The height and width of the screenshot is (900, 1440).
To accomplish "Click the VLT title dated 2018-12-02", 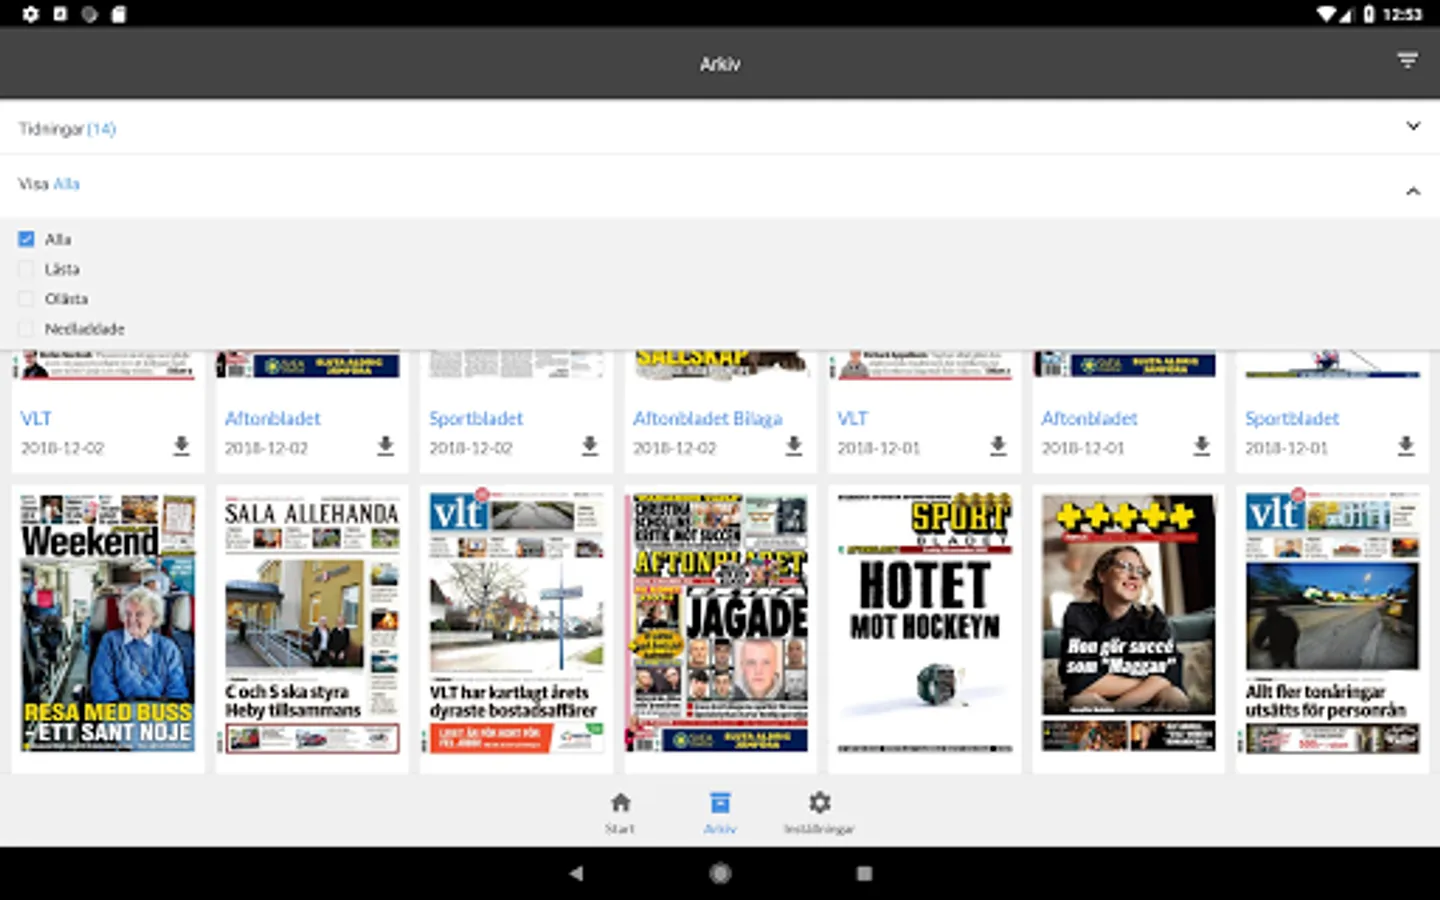I will tap(36, 418).
